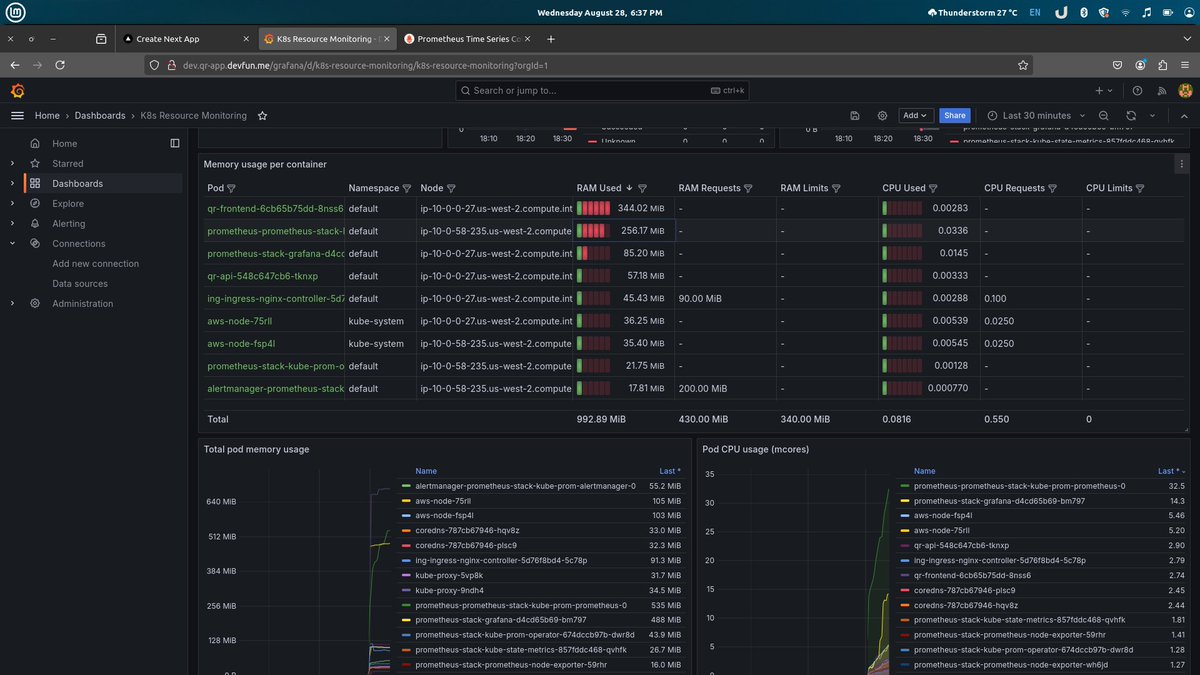1200x675 pixels.
Task: Click the Wi-Fi network tray icon
Action: (1125, 12)
